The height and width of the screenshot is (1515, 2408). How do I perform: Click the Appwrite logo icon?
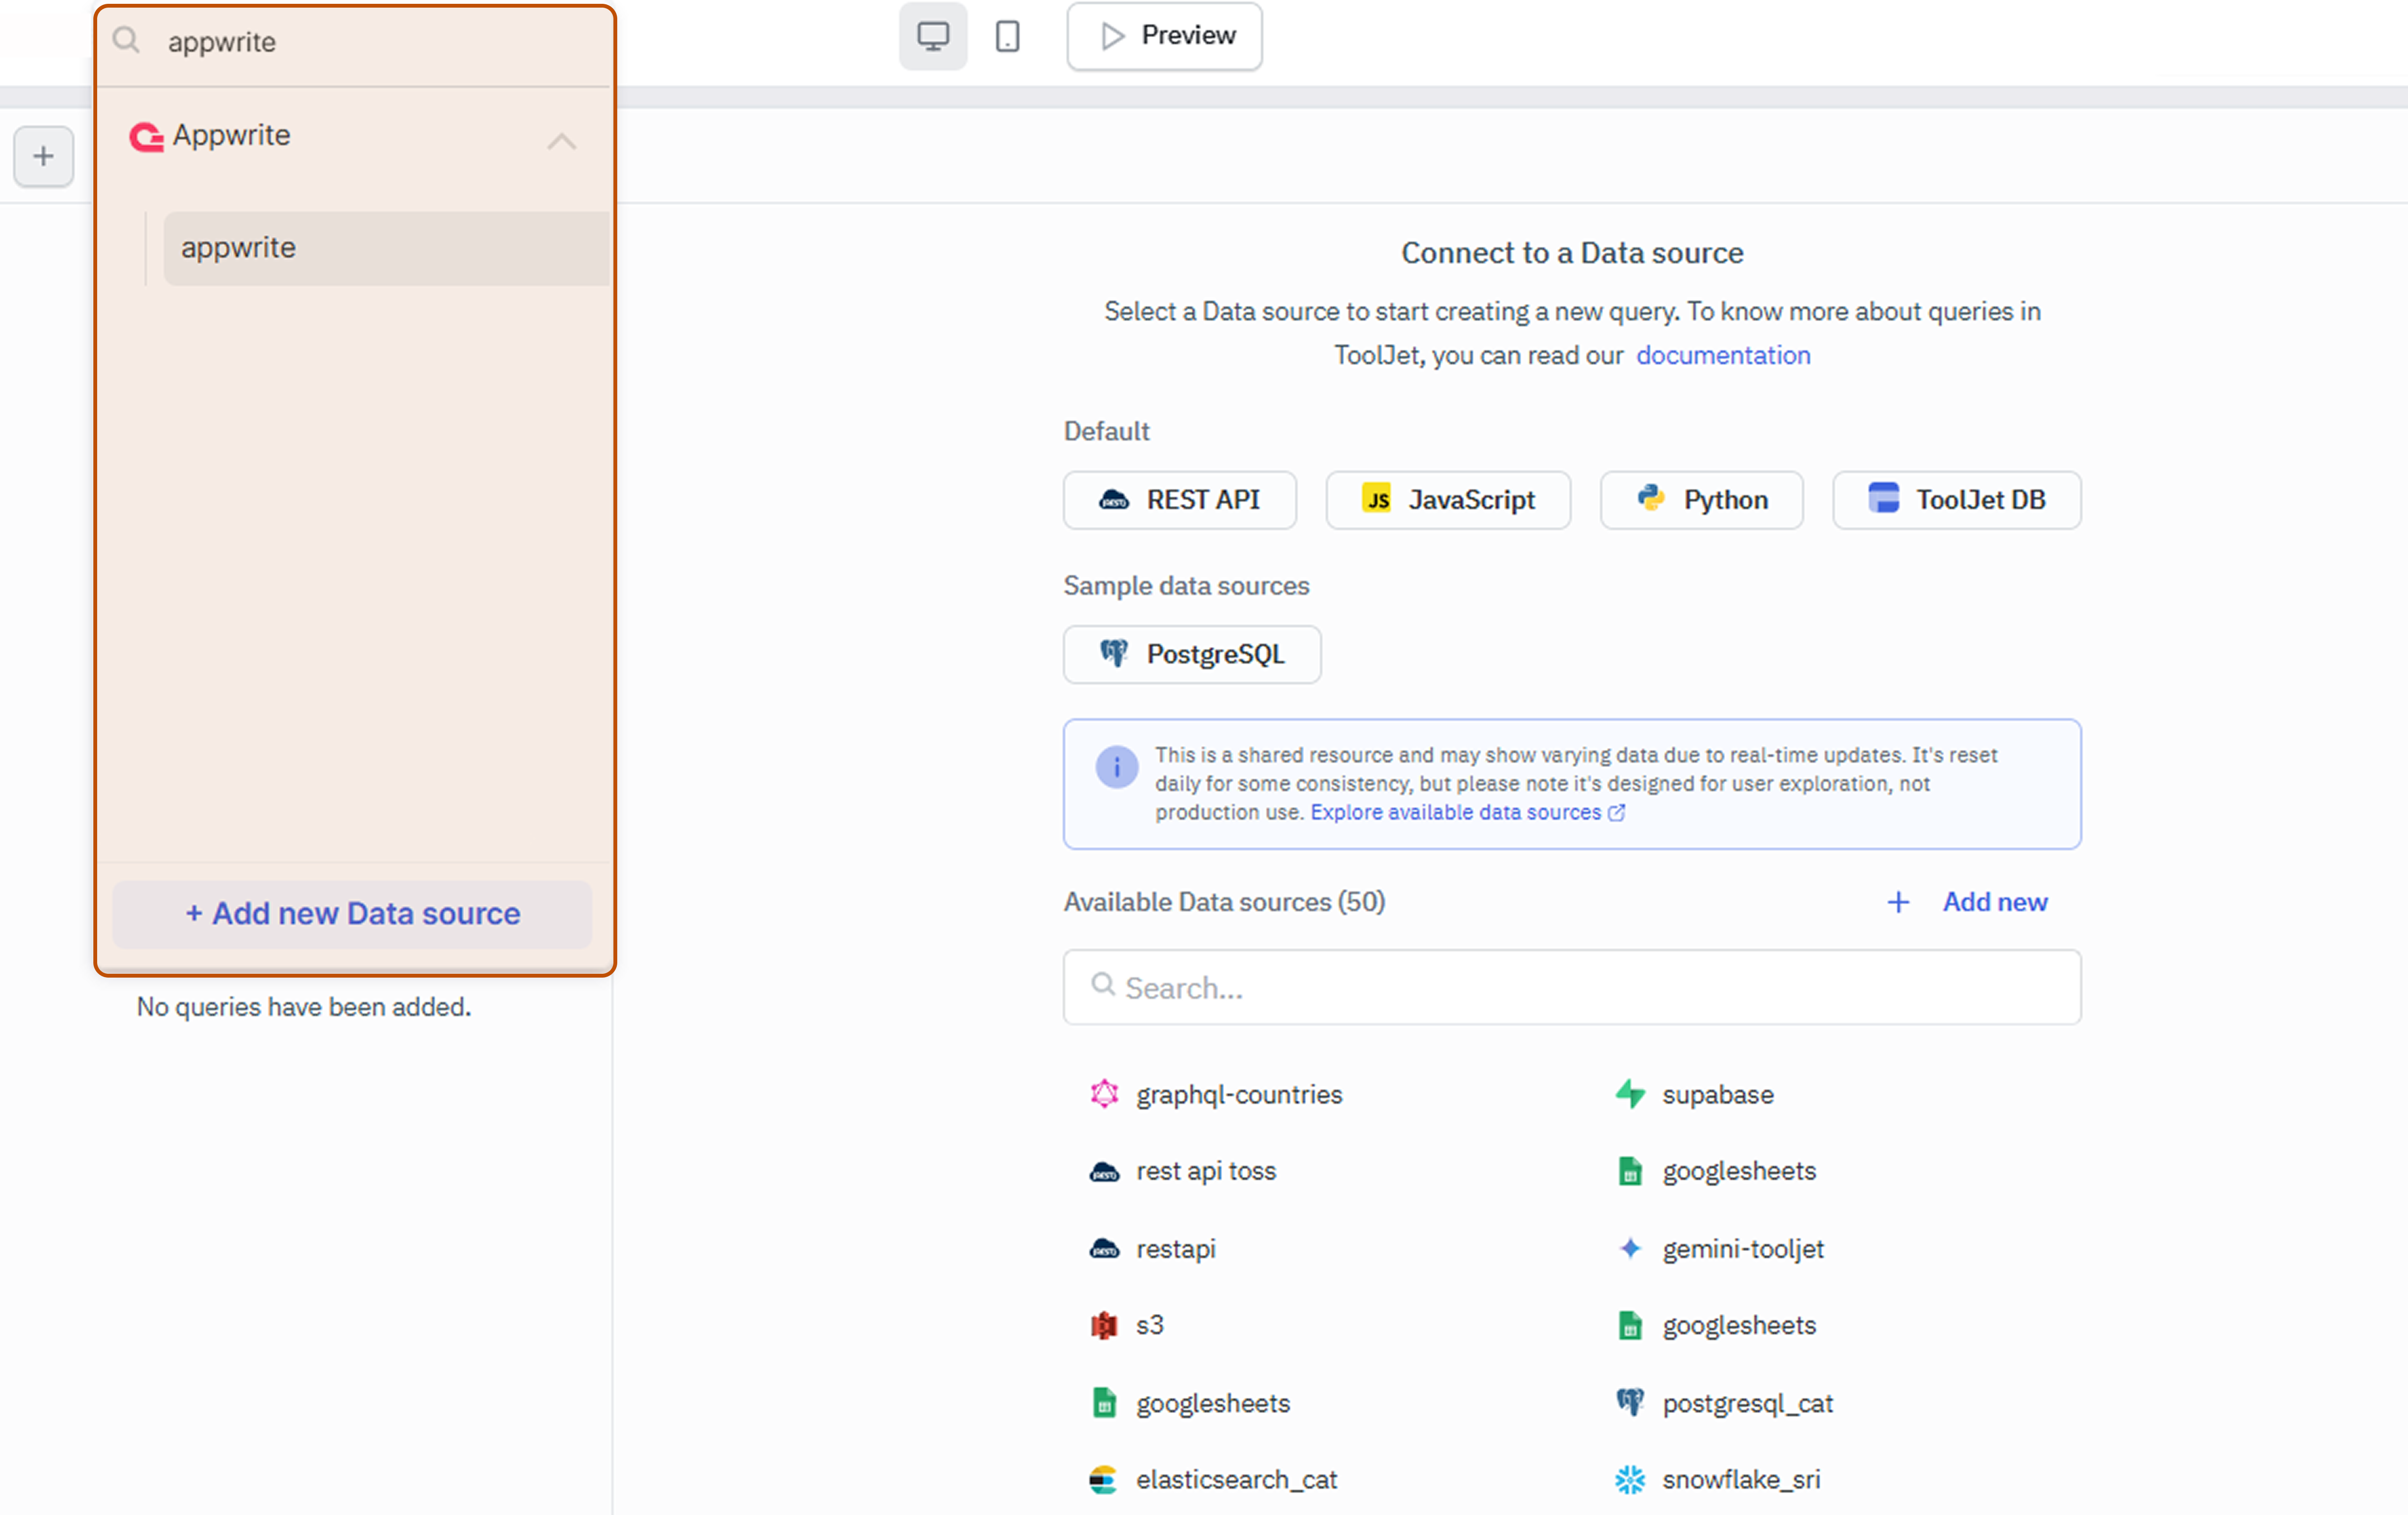click(x=146, y=137)
